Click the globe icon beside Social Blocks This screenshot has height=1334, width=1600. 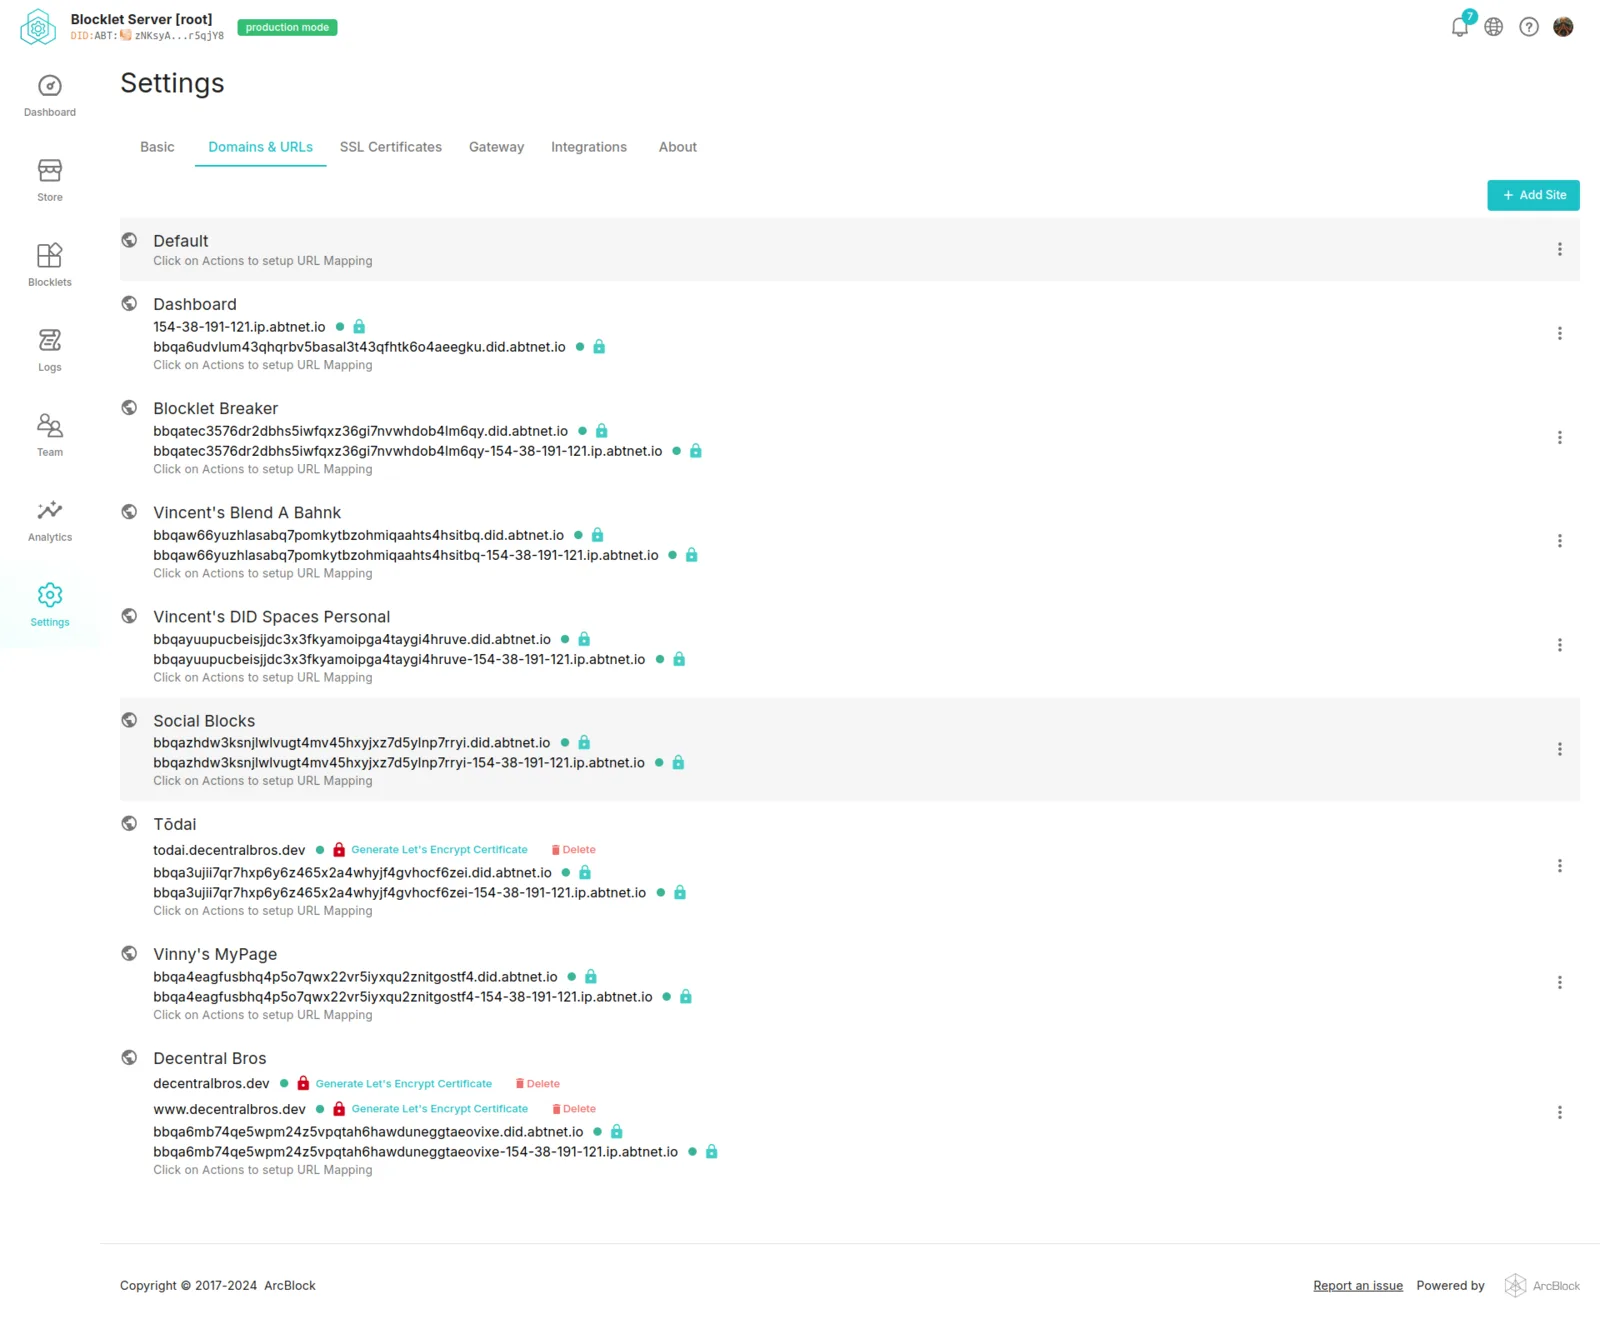pyautogui.click(x=129, y=720)
